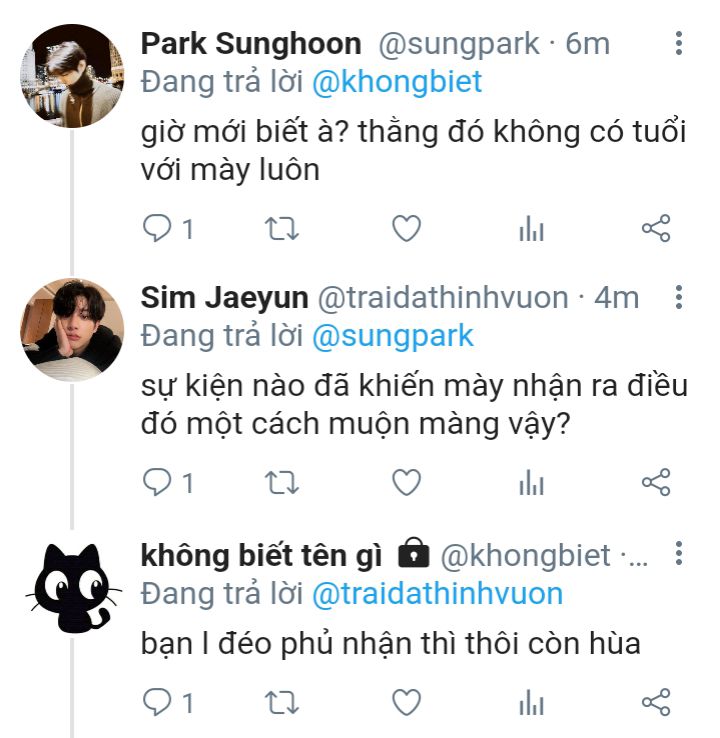Screen dimensions: 720x738
Task: Click the @traidathinhvuon mention link
Action: 437,594
